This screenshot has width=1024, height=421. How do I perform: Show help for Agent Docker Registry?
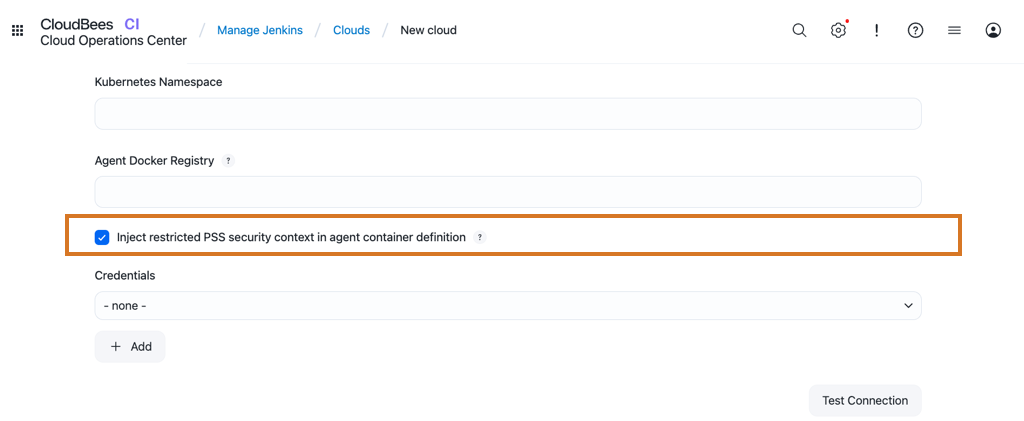pyautogui.click(x=228, y=161)
